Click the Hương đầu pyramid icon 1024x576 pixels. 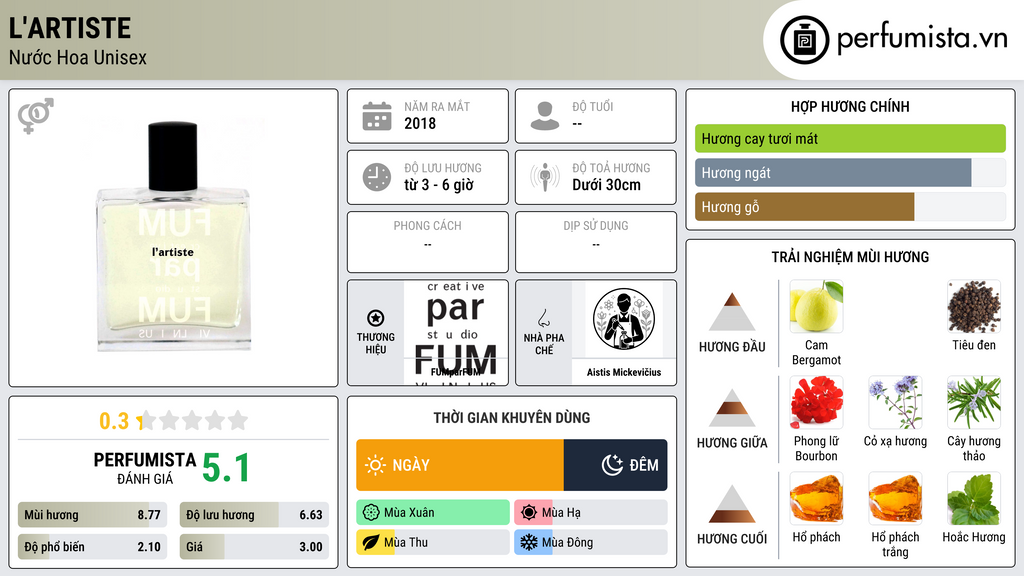pos(732,312)
